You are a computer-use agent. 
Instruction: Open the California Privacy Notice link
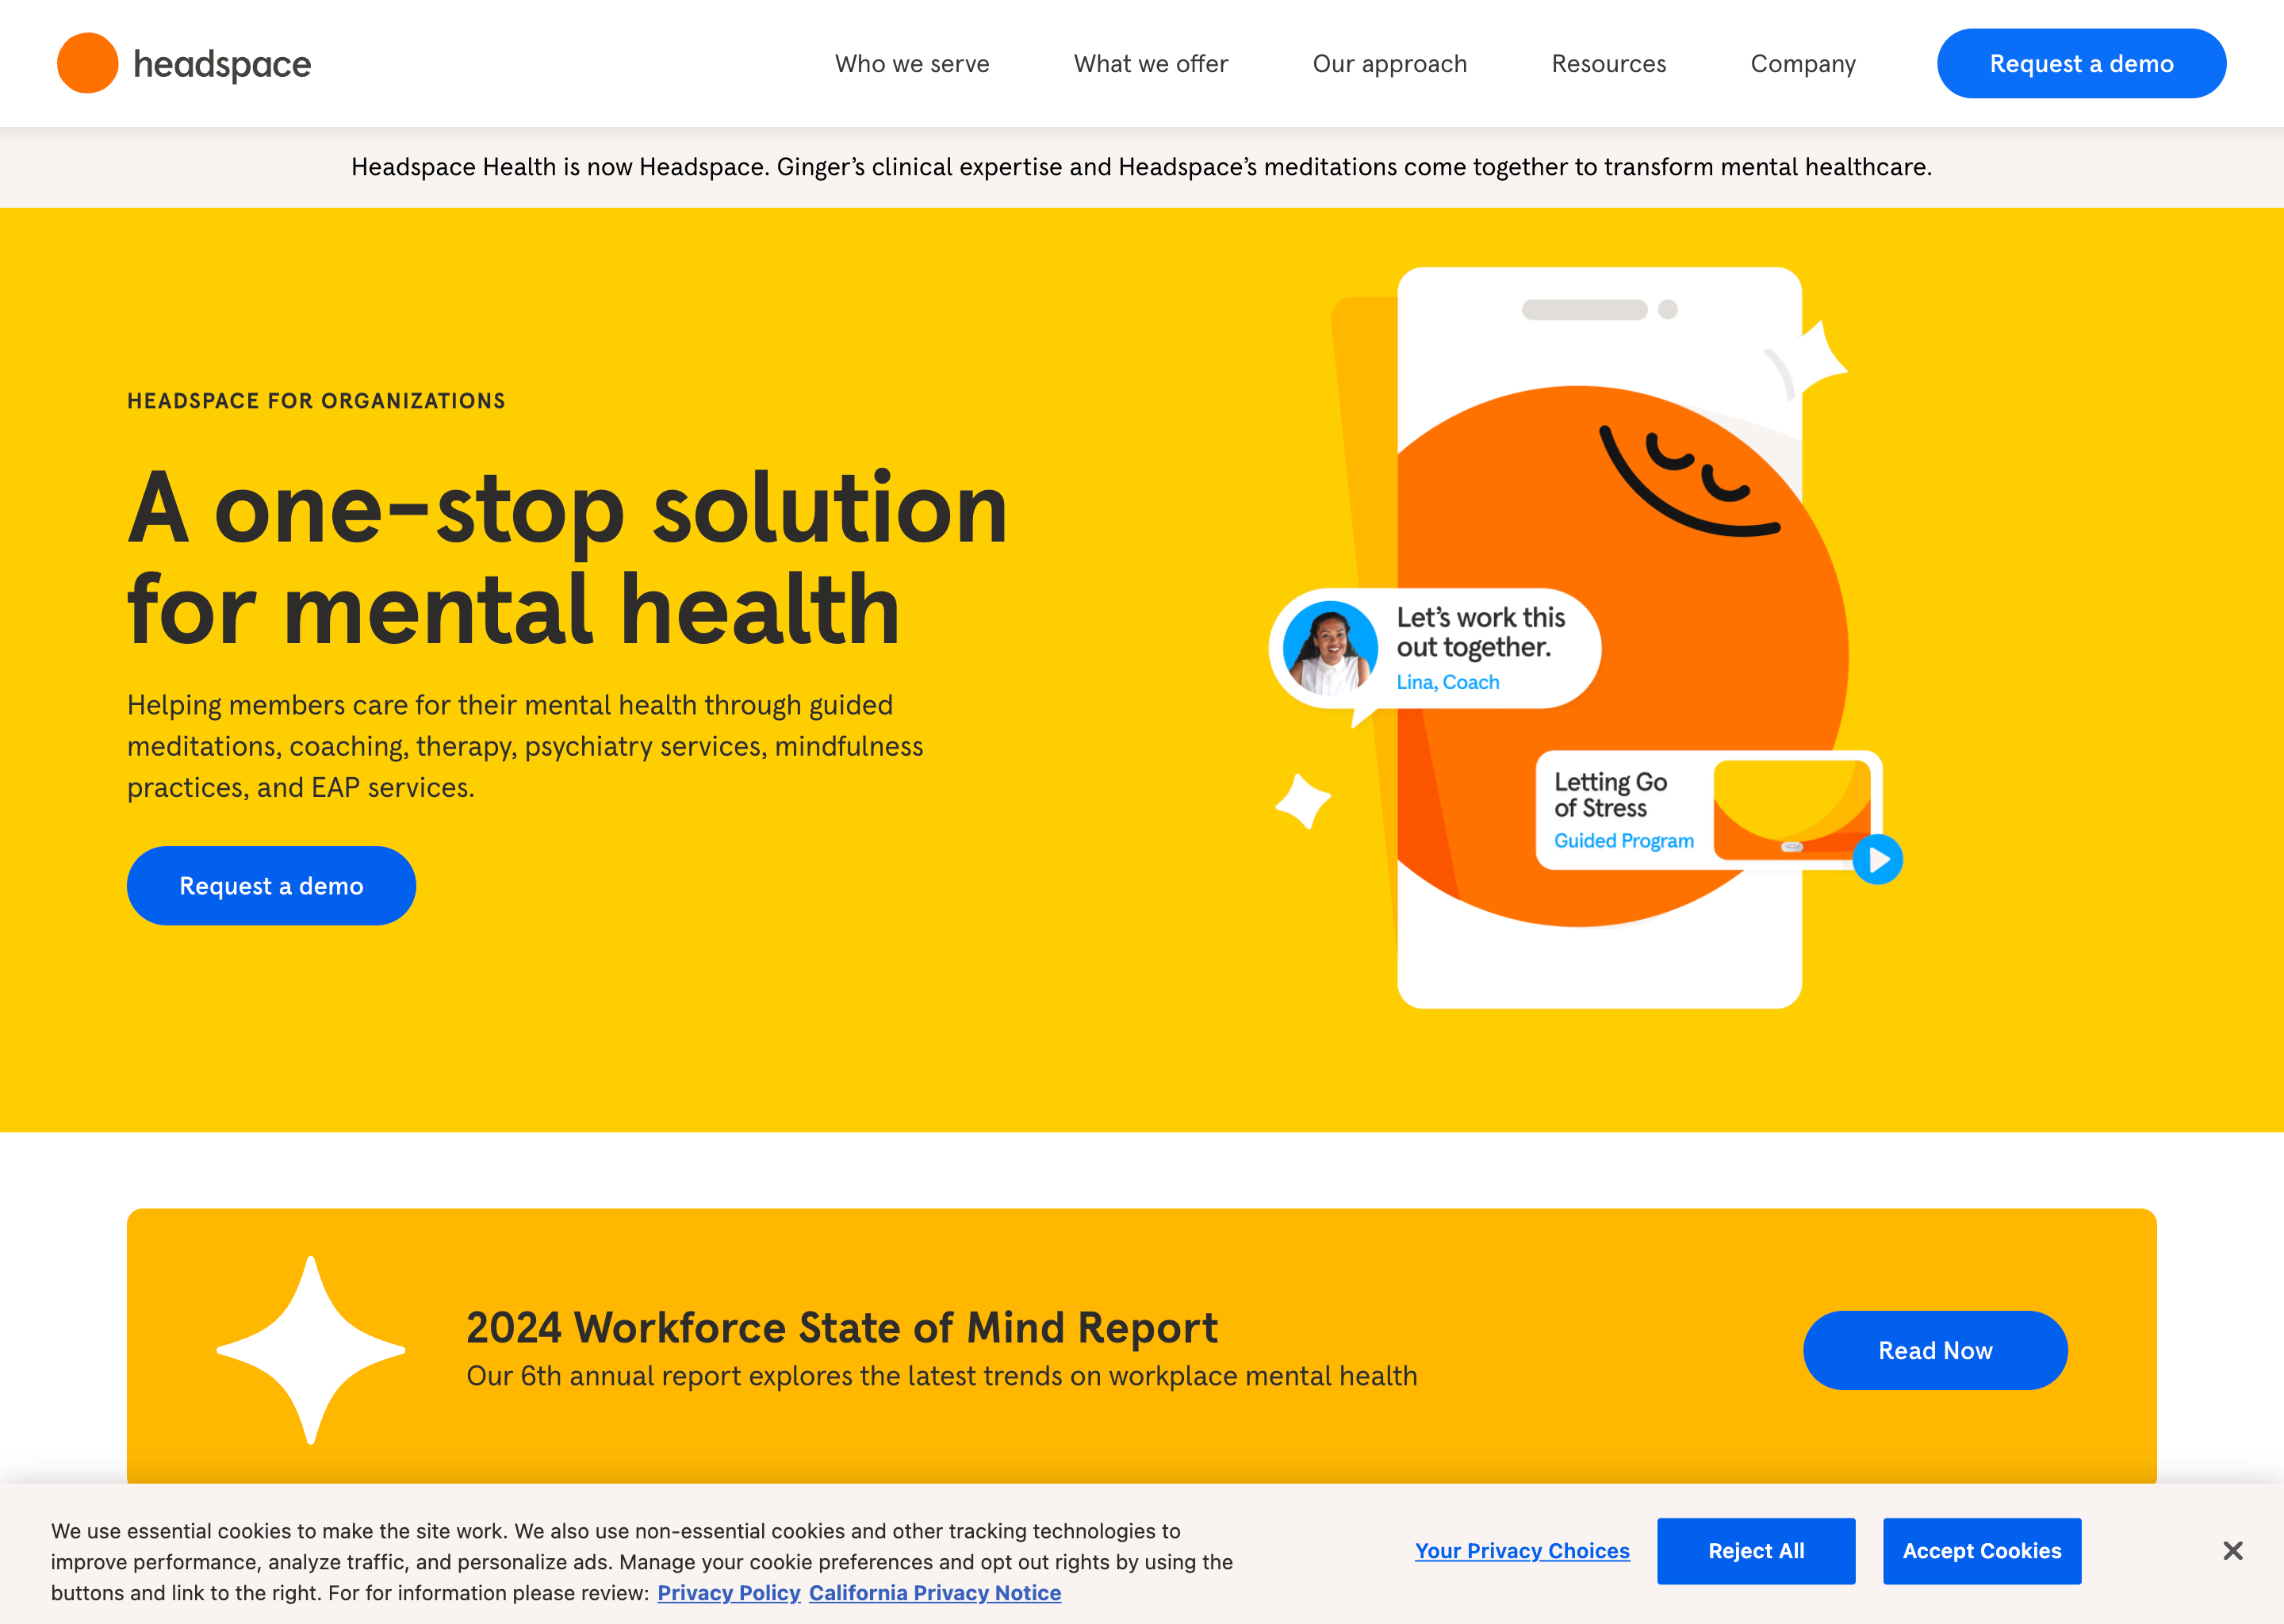(935, 1592)
